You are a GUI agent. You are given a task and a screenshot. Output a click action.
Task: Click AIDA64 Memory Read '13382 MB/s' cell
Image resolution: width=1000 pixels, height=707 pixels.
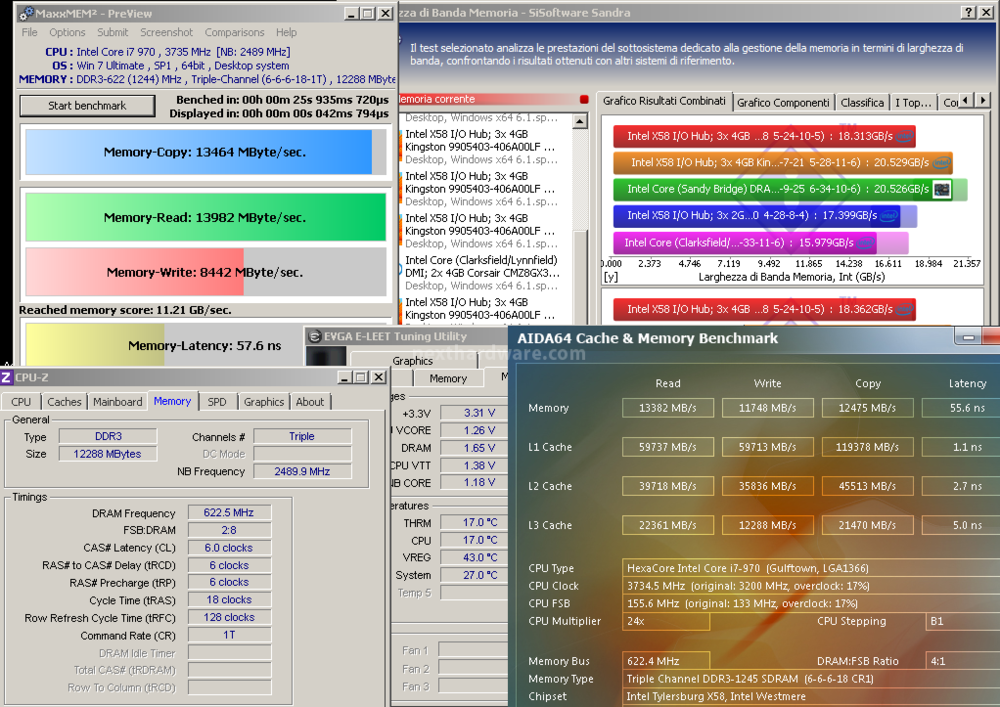(x=668, y=408)
